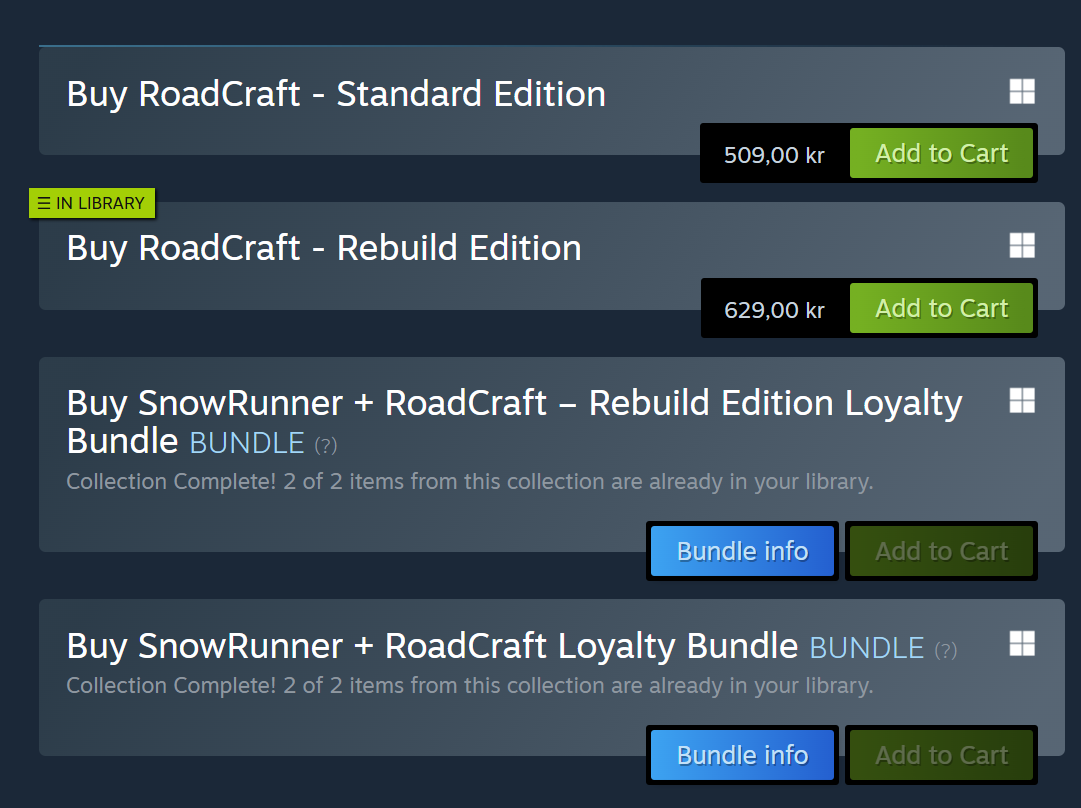The width and height of the screenshot is (1081, 808).
Task: Click the Buy RoadCraft - Rebuild Edition title
Action: click(x=324, y=248)
